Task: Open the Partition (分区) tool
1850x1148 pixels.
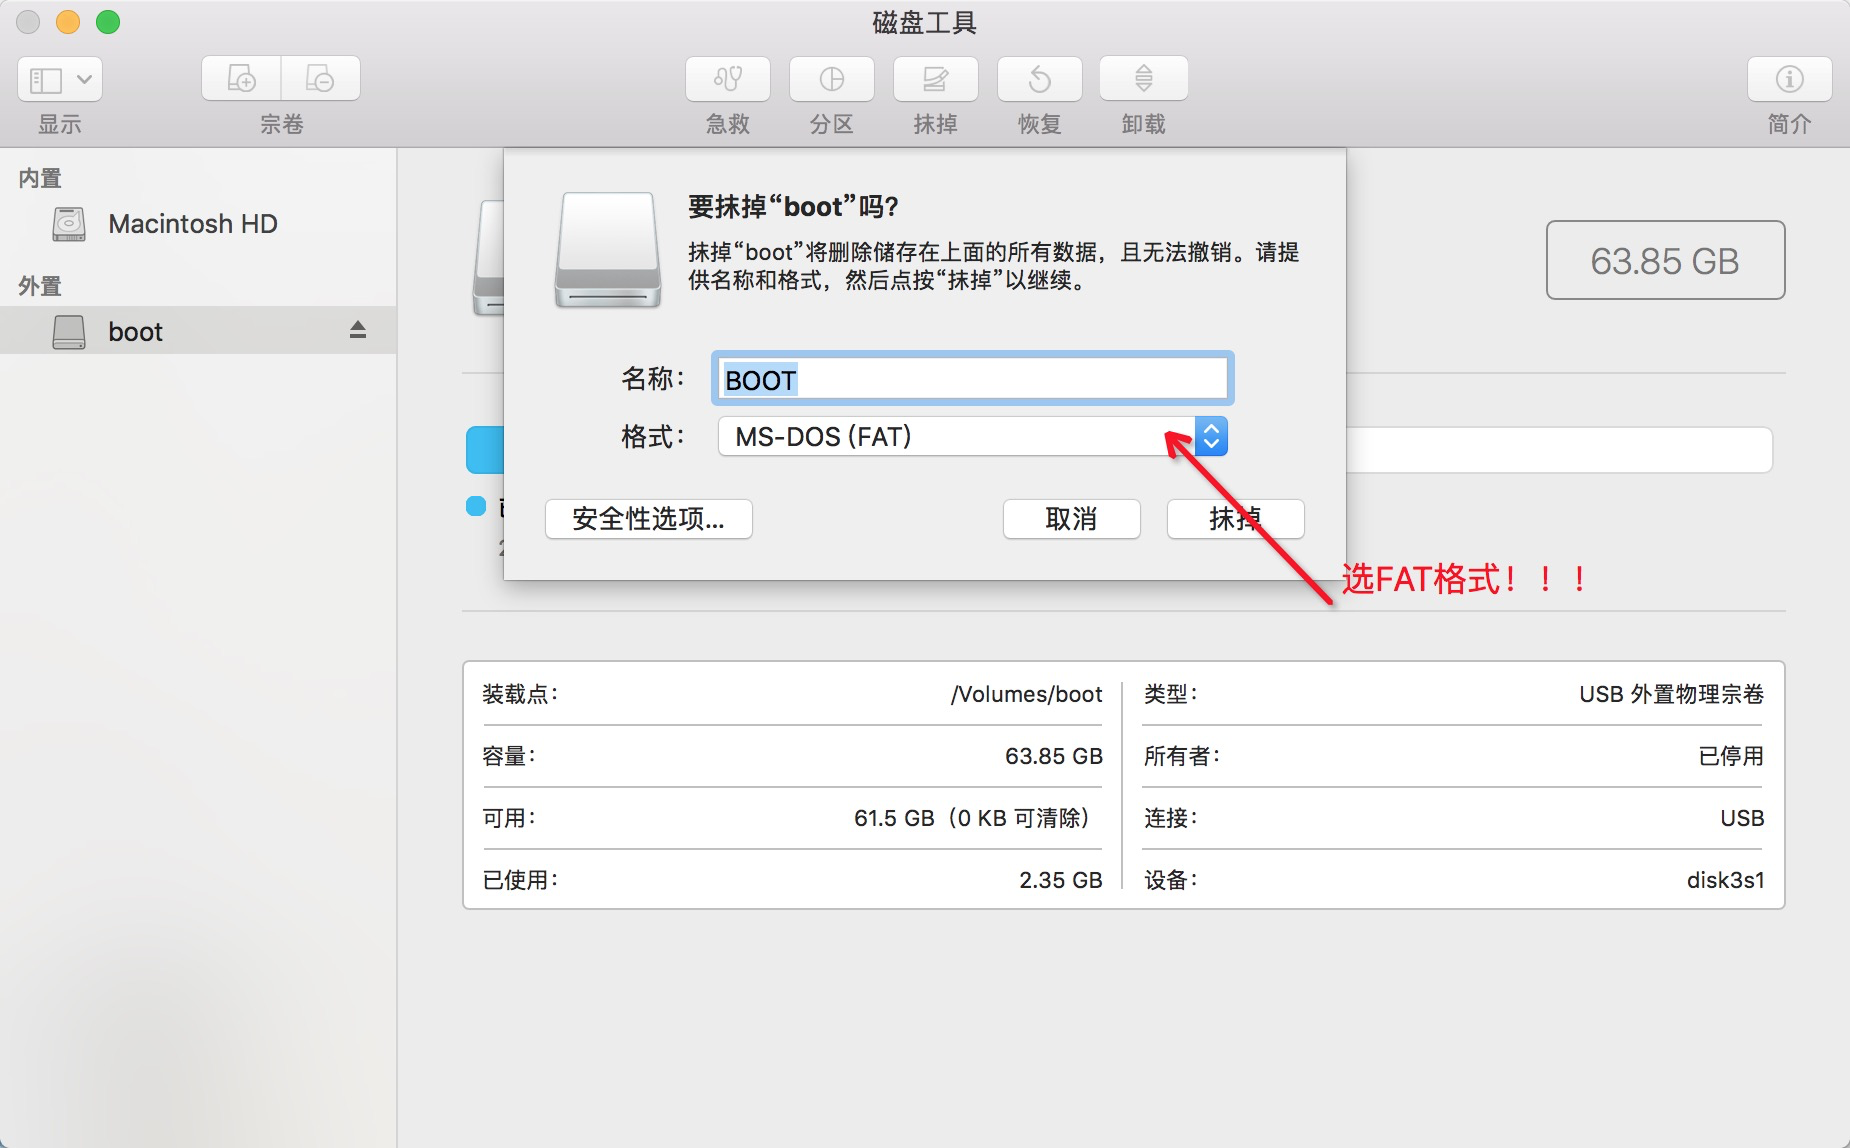Action: (x=832, y=79)
